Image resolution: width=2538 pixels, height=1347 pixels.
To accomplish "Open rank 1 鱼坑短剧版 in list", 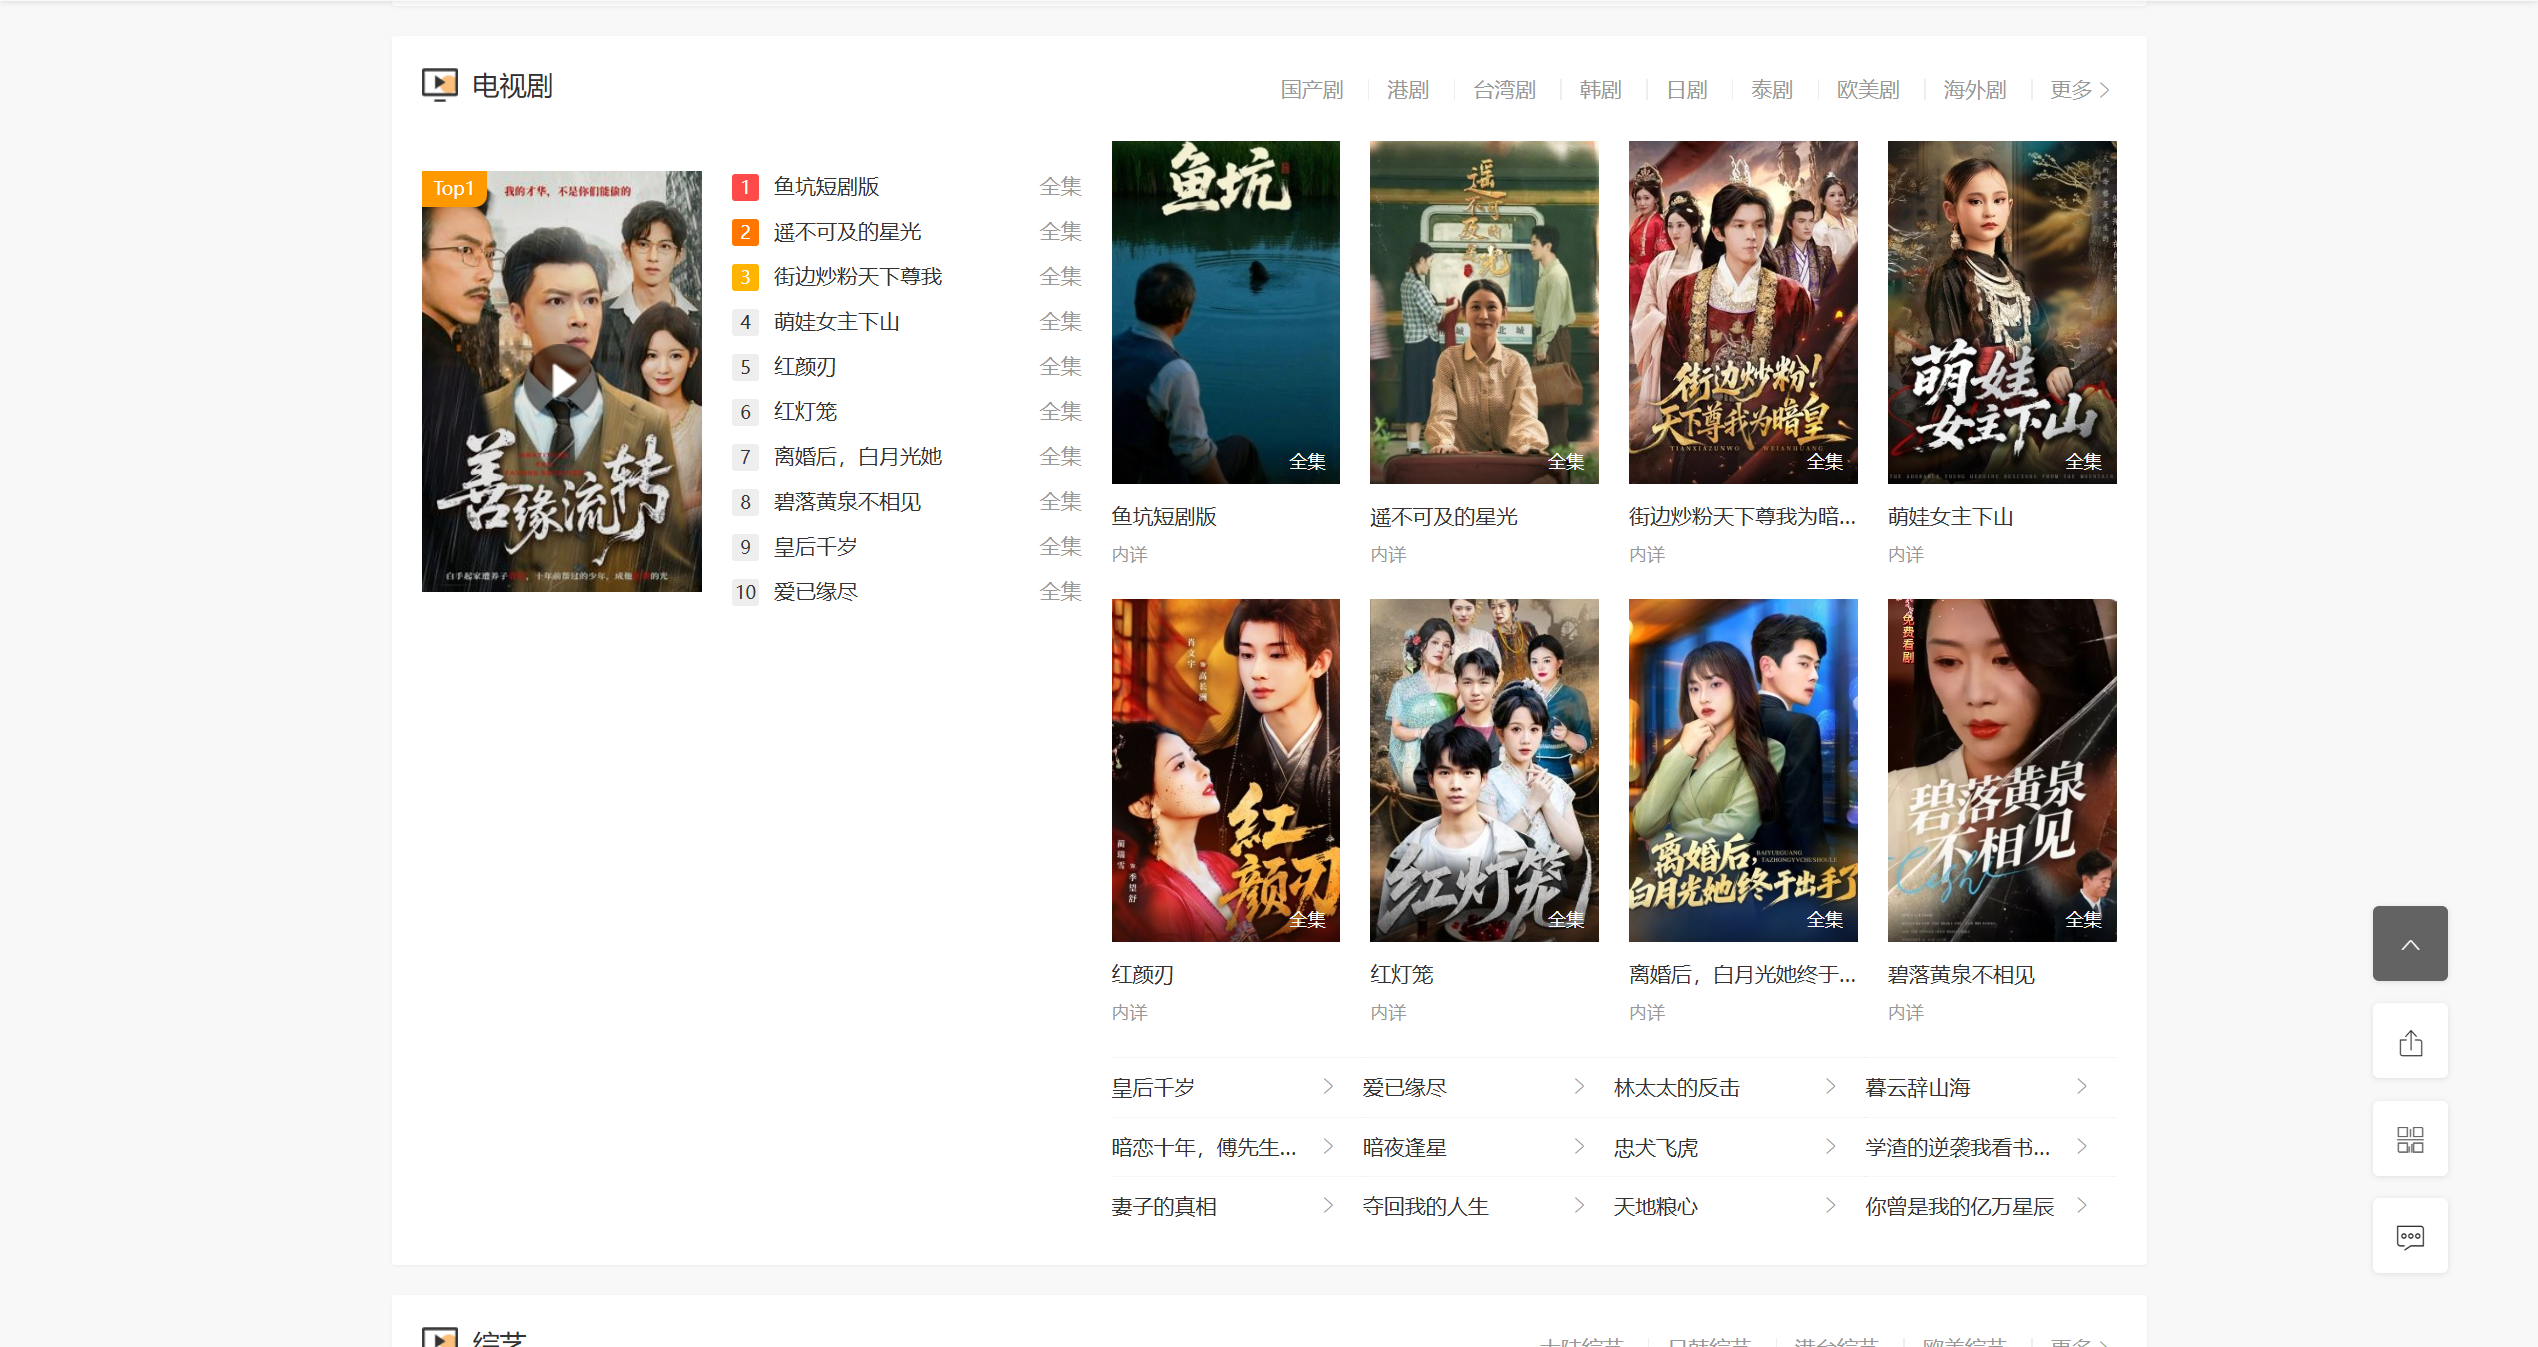I will 826,187.
